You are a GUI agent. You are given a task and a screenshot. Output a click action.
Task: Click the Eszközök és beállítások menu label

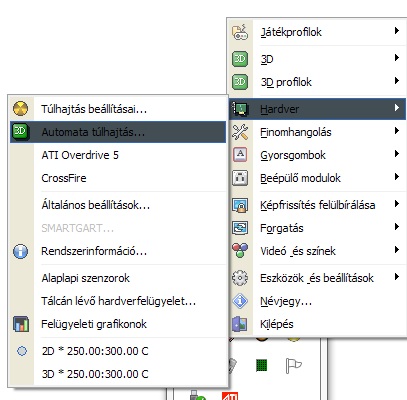tap(317, 278)
